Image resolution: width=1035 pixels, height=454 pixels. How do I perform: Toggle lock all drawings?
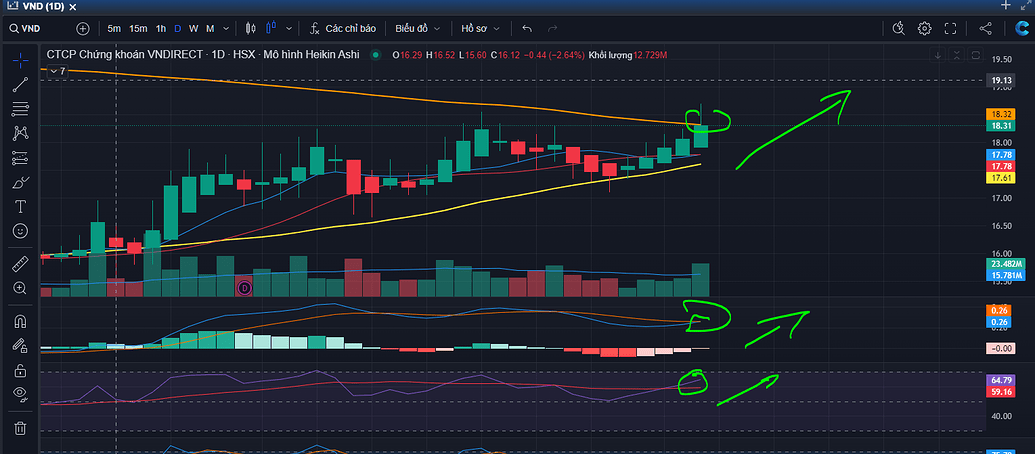(x=20, y=370)
